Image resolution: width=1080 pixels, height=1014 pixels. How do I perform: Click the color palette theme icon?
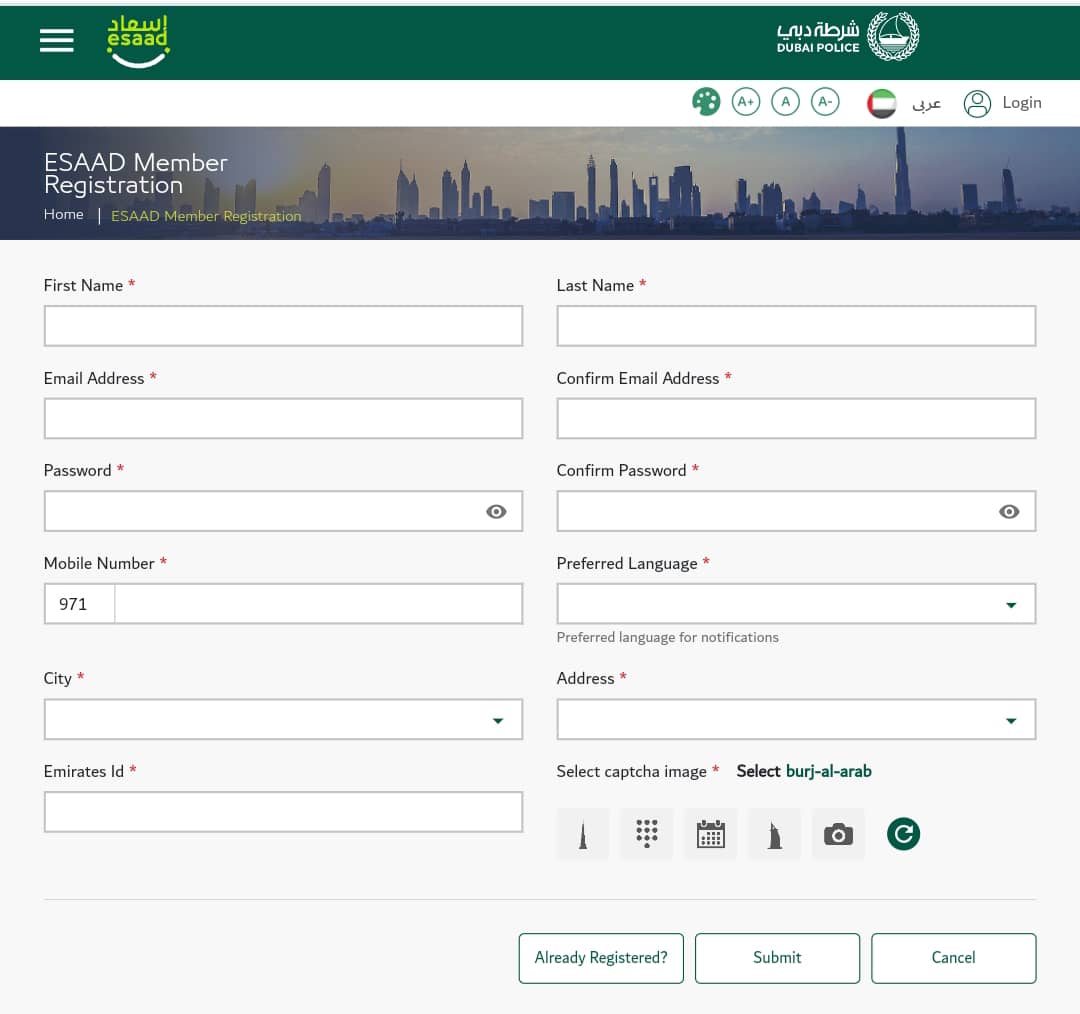point(706,102)
